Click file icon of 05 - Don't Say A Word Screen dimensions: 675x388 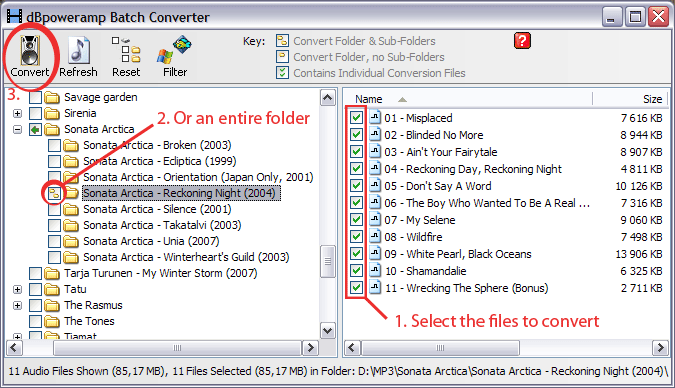[375, 186]
